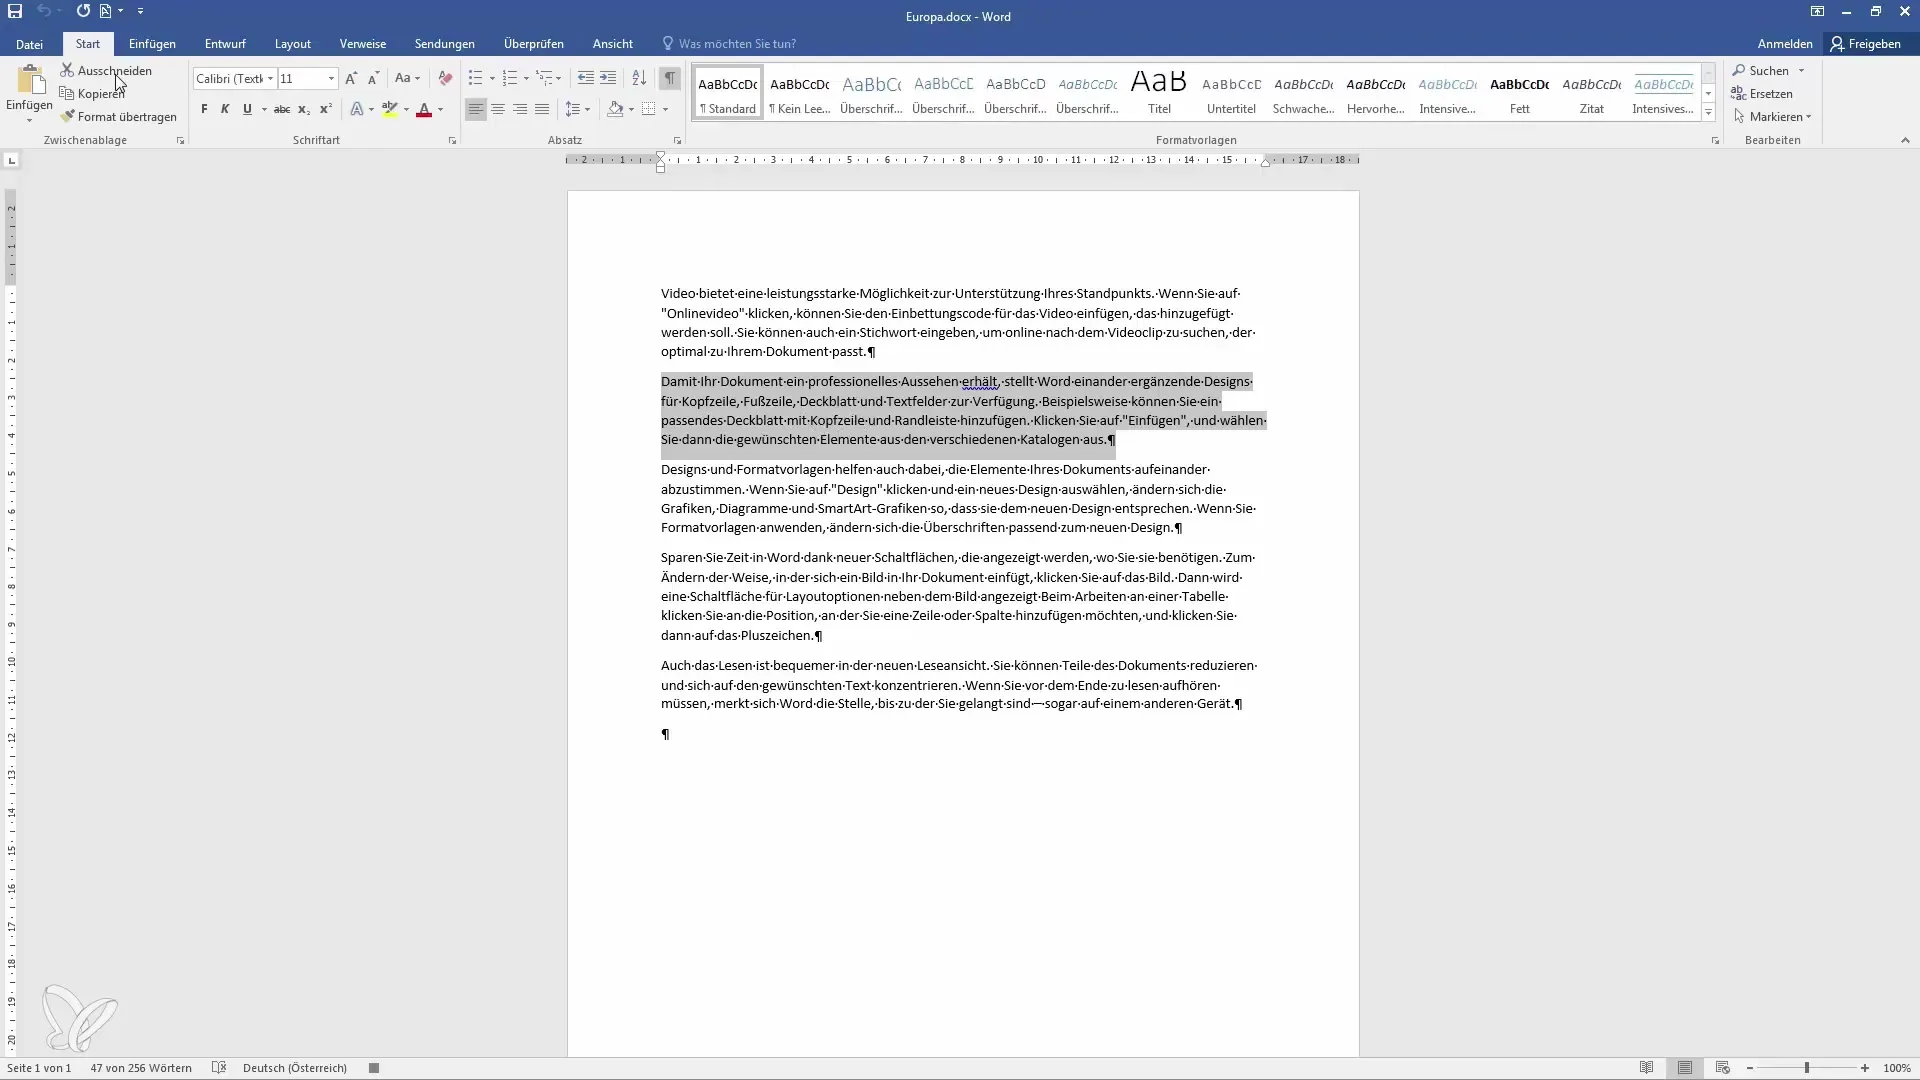Open numbered list dropdown arrow
Image resolution: width=1920 pixels, height=1080 pixels.
coord(526,78)
